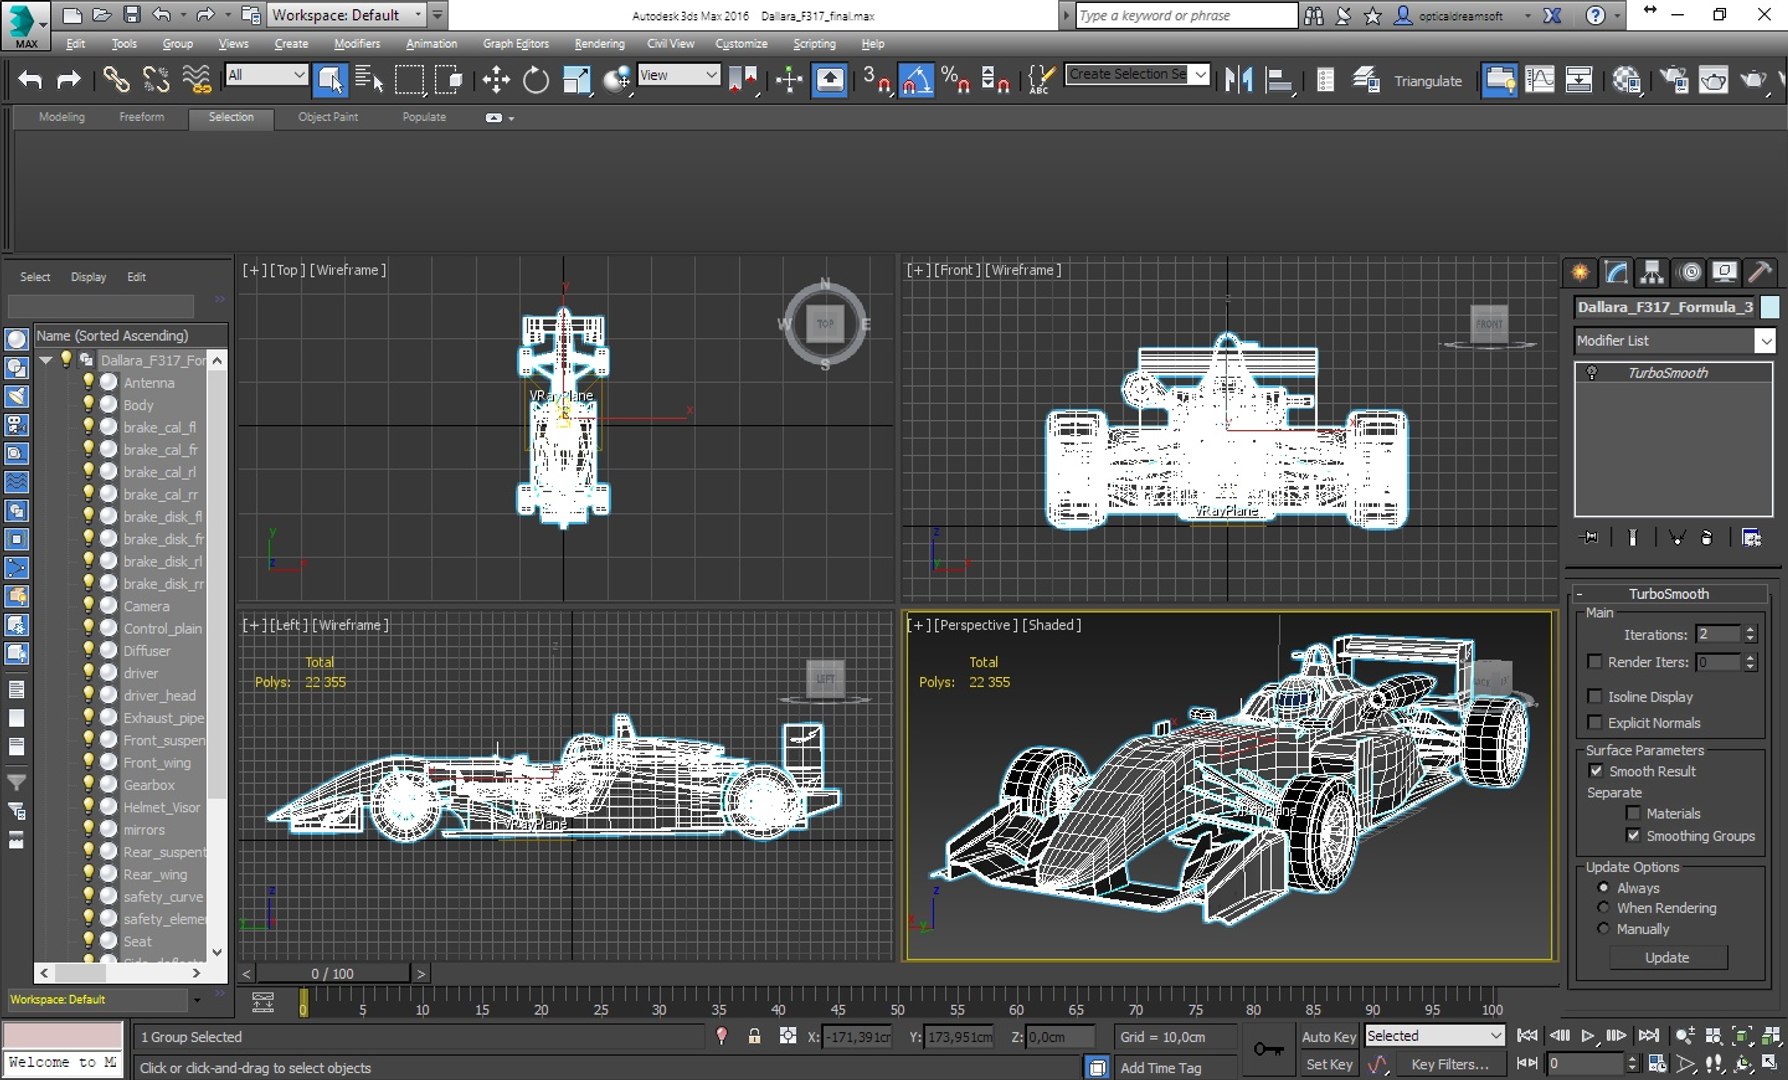
Task: Click Pin Stack icon under modifier stack
Action: tap(1589, 538)
